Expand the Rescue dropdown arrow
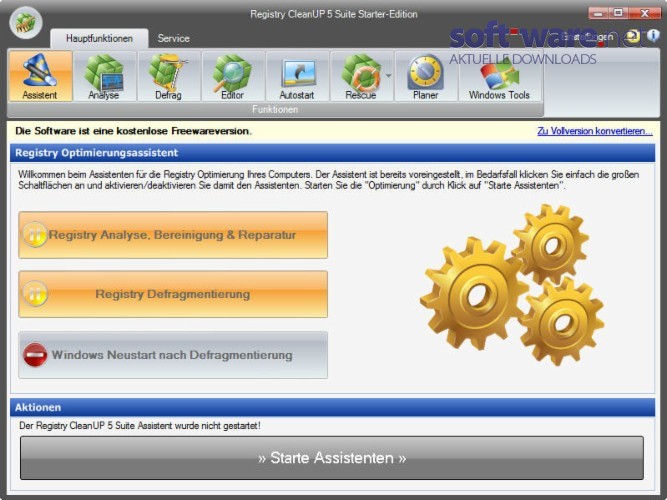The height and width of the screenshot is (500, 667). 388,76
